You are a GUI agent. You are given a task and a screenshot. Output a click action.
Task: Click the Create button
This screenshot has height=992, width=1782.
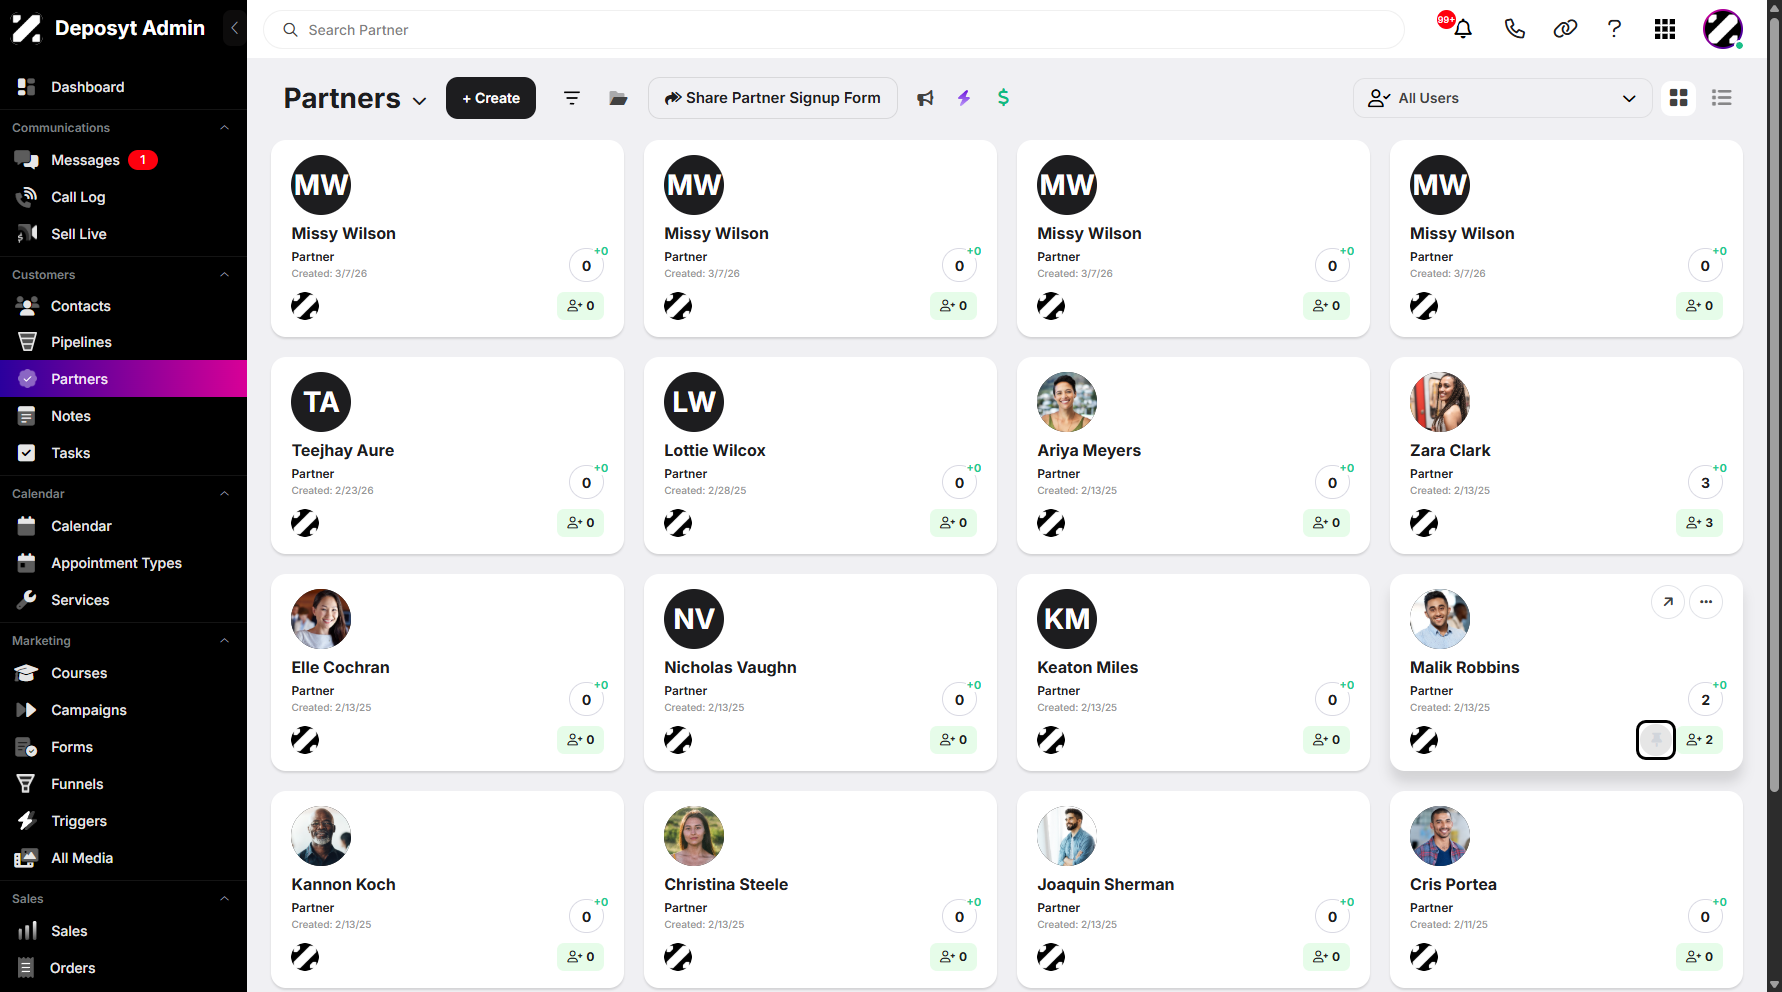tap(491, 98)
